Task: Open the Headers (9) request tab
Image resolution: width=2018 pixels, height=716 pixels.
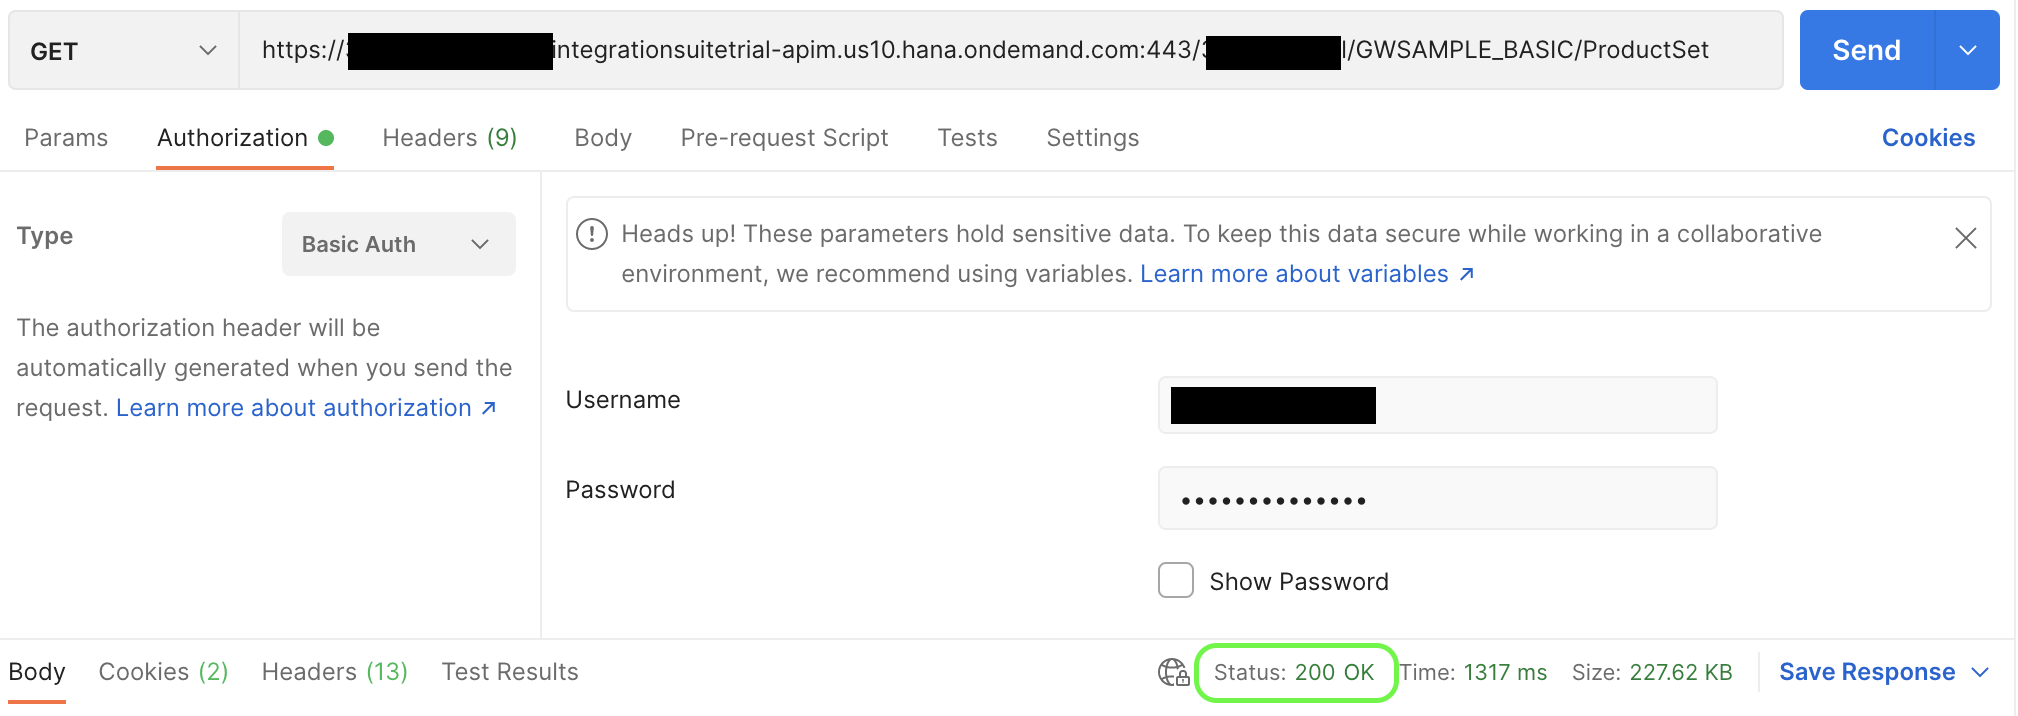Action: 449,138
